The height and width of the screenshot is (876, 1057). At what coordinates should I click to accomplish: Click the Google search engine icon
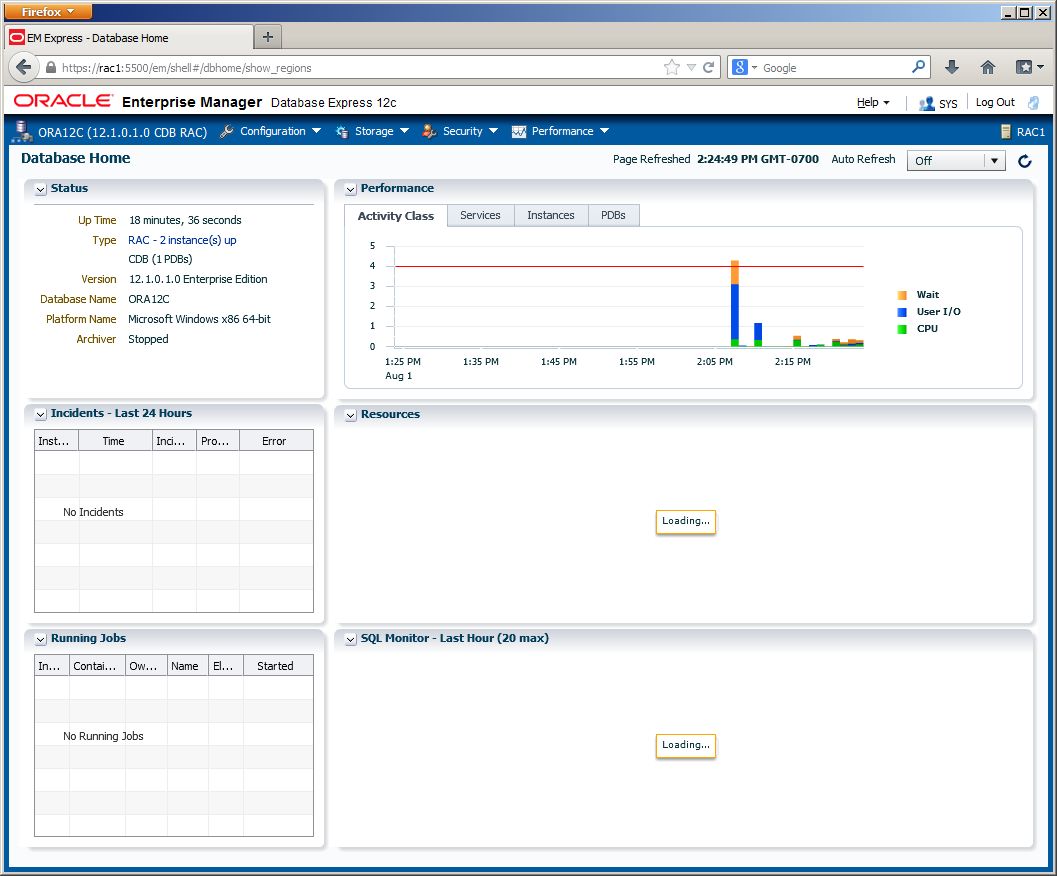[x=739, y=67]
